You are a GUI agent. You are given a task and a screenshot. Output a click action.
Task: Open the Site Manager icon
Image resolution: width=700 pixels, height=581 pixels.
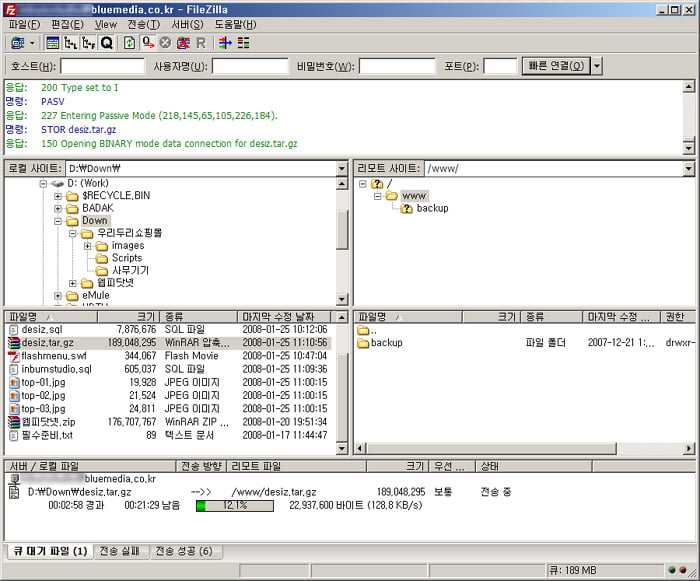[x=17, y=43]
